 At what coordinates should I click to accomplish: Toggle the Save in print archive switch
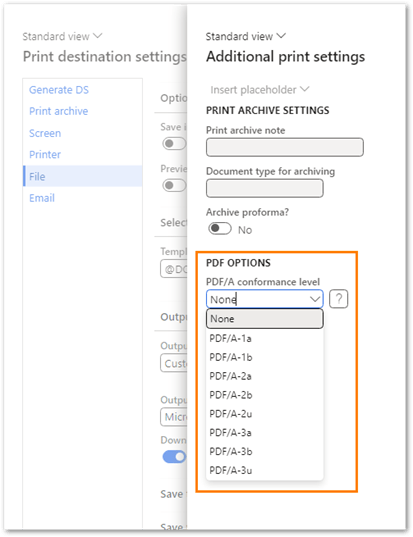[x=174, y=143]
